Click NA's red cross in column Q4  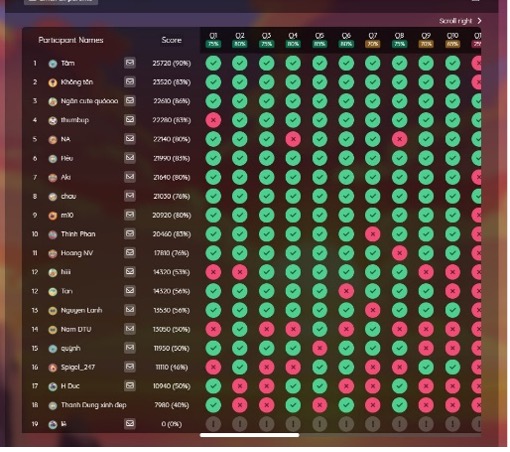(293, 139)
